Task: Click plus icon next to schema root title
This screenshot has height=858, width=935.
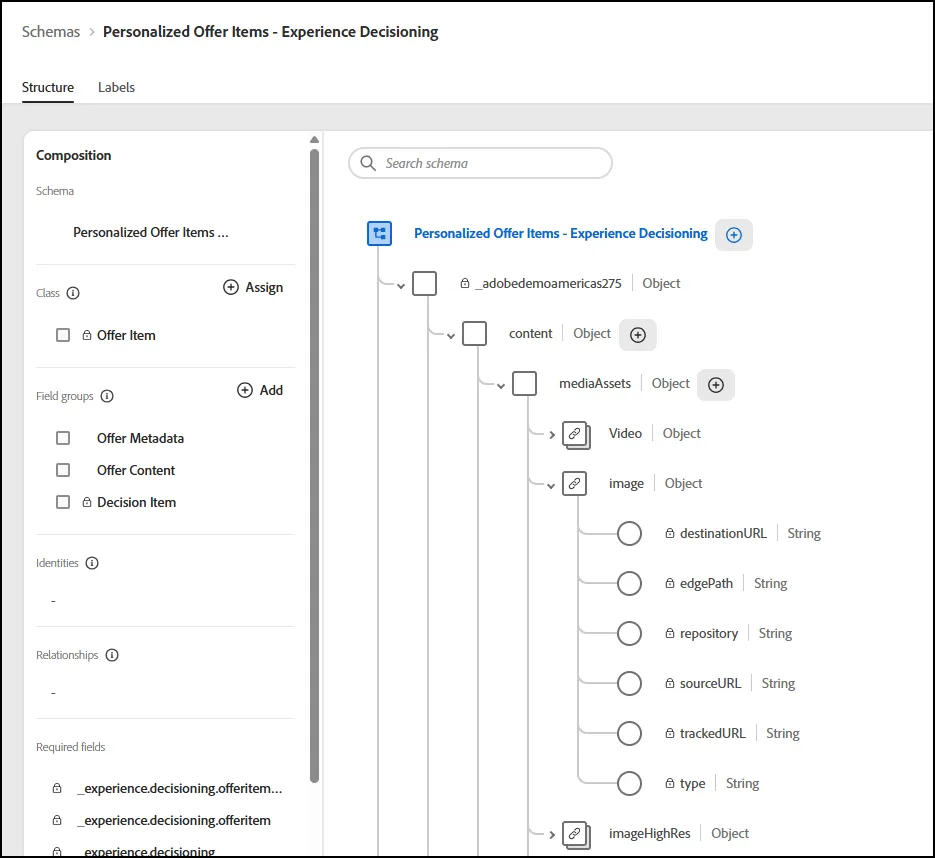Action: click(733, 235)
